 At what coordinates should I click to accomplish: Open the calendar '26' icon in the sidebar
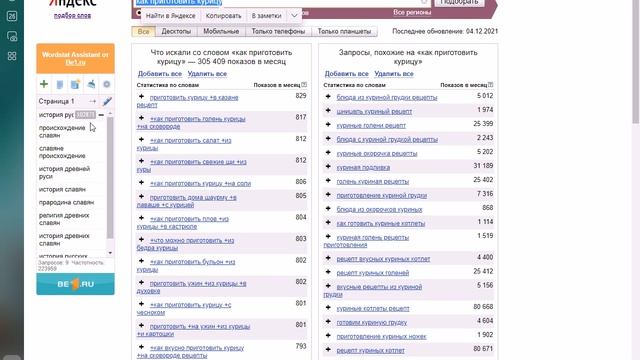[x=12, y=16]
